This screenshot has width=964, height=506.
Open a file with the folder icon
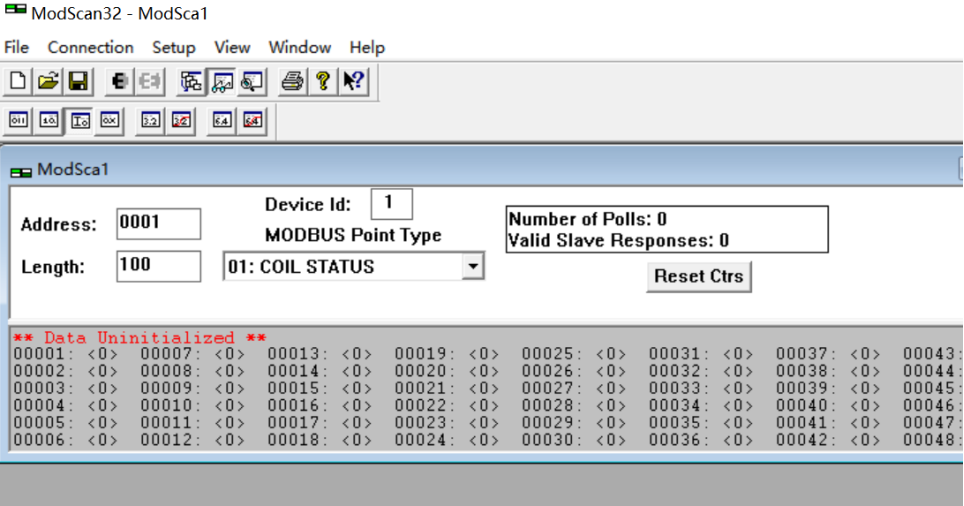tap(48, 81)
